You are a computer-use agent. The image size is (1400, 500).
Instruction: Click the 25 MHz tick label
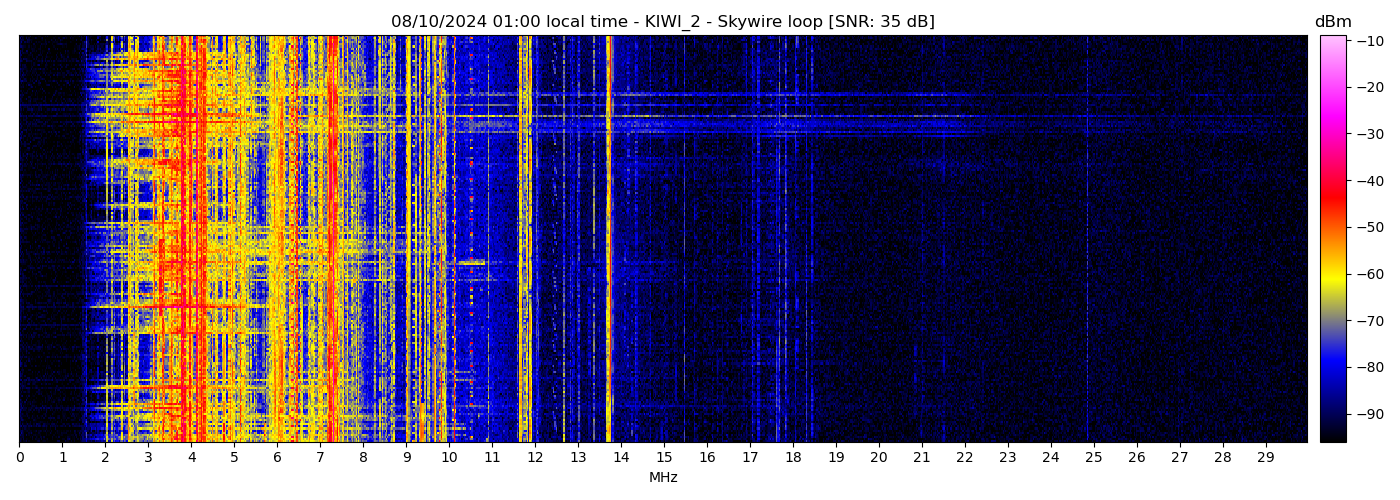tap(1094, 458)
